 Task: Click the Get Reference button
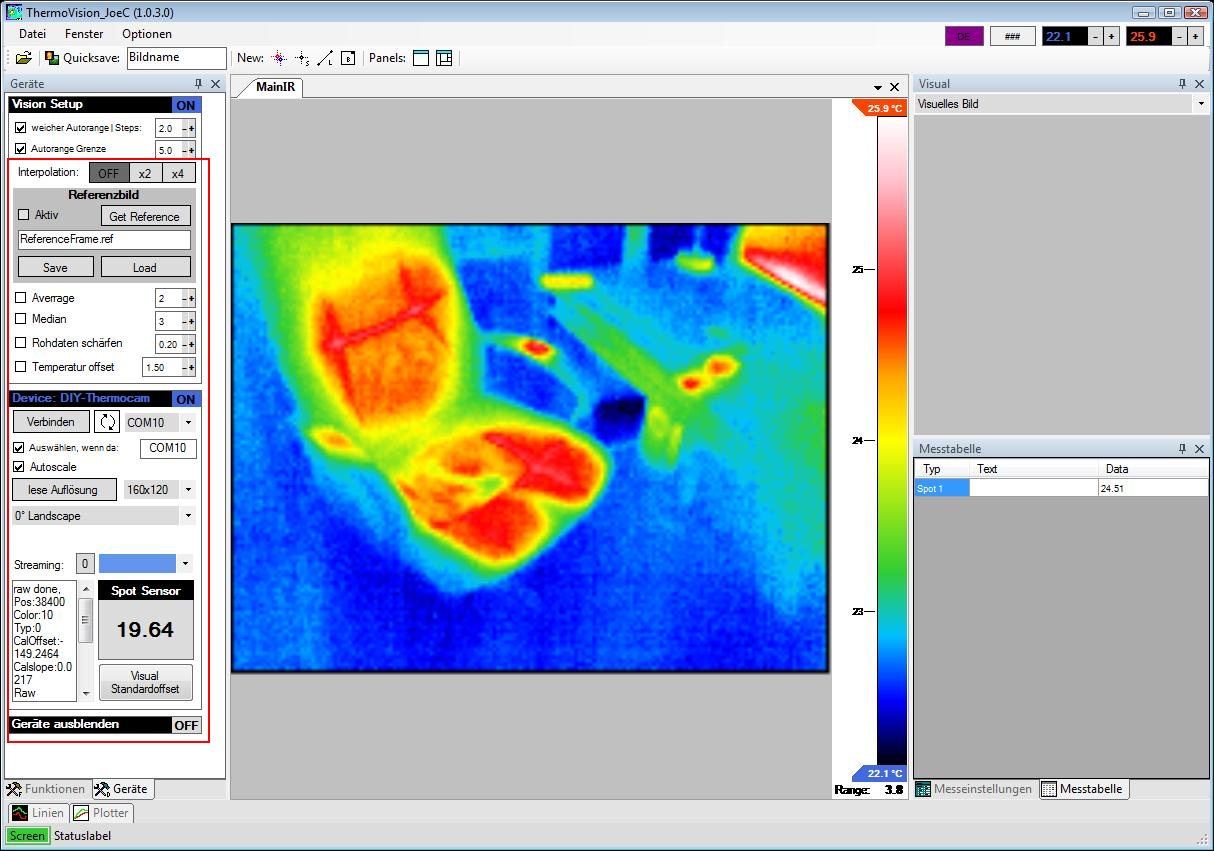(145, 216)
